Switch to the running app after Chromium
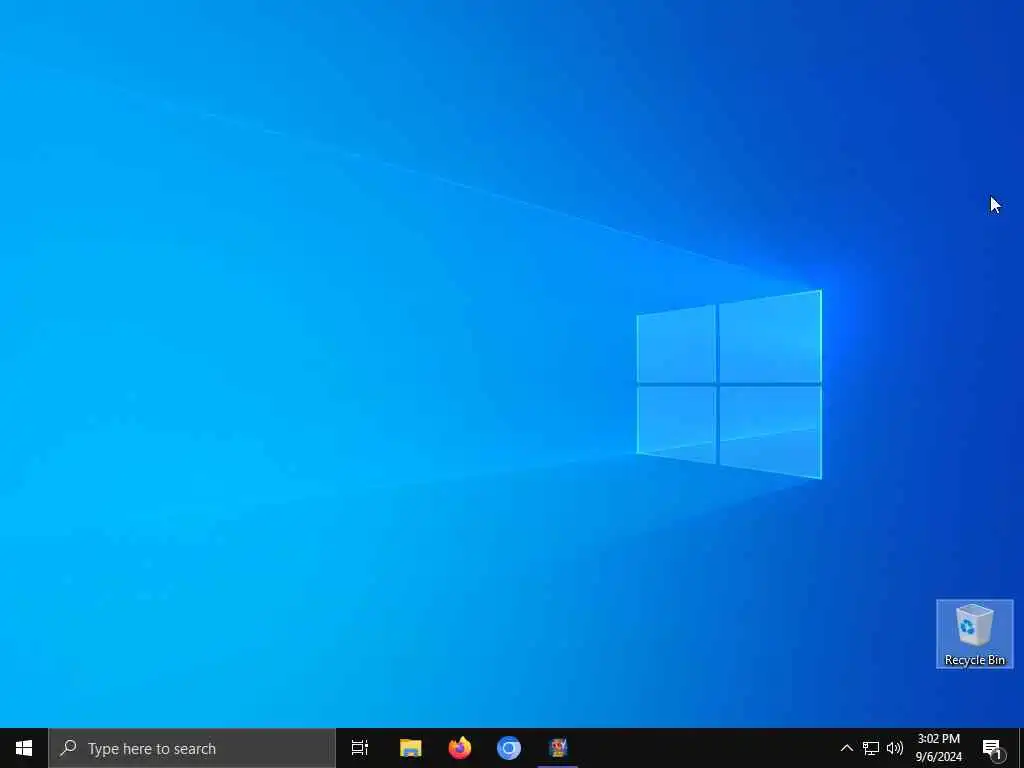Image resolution: width=1024 pixels, height=768 pixels. 558,748
